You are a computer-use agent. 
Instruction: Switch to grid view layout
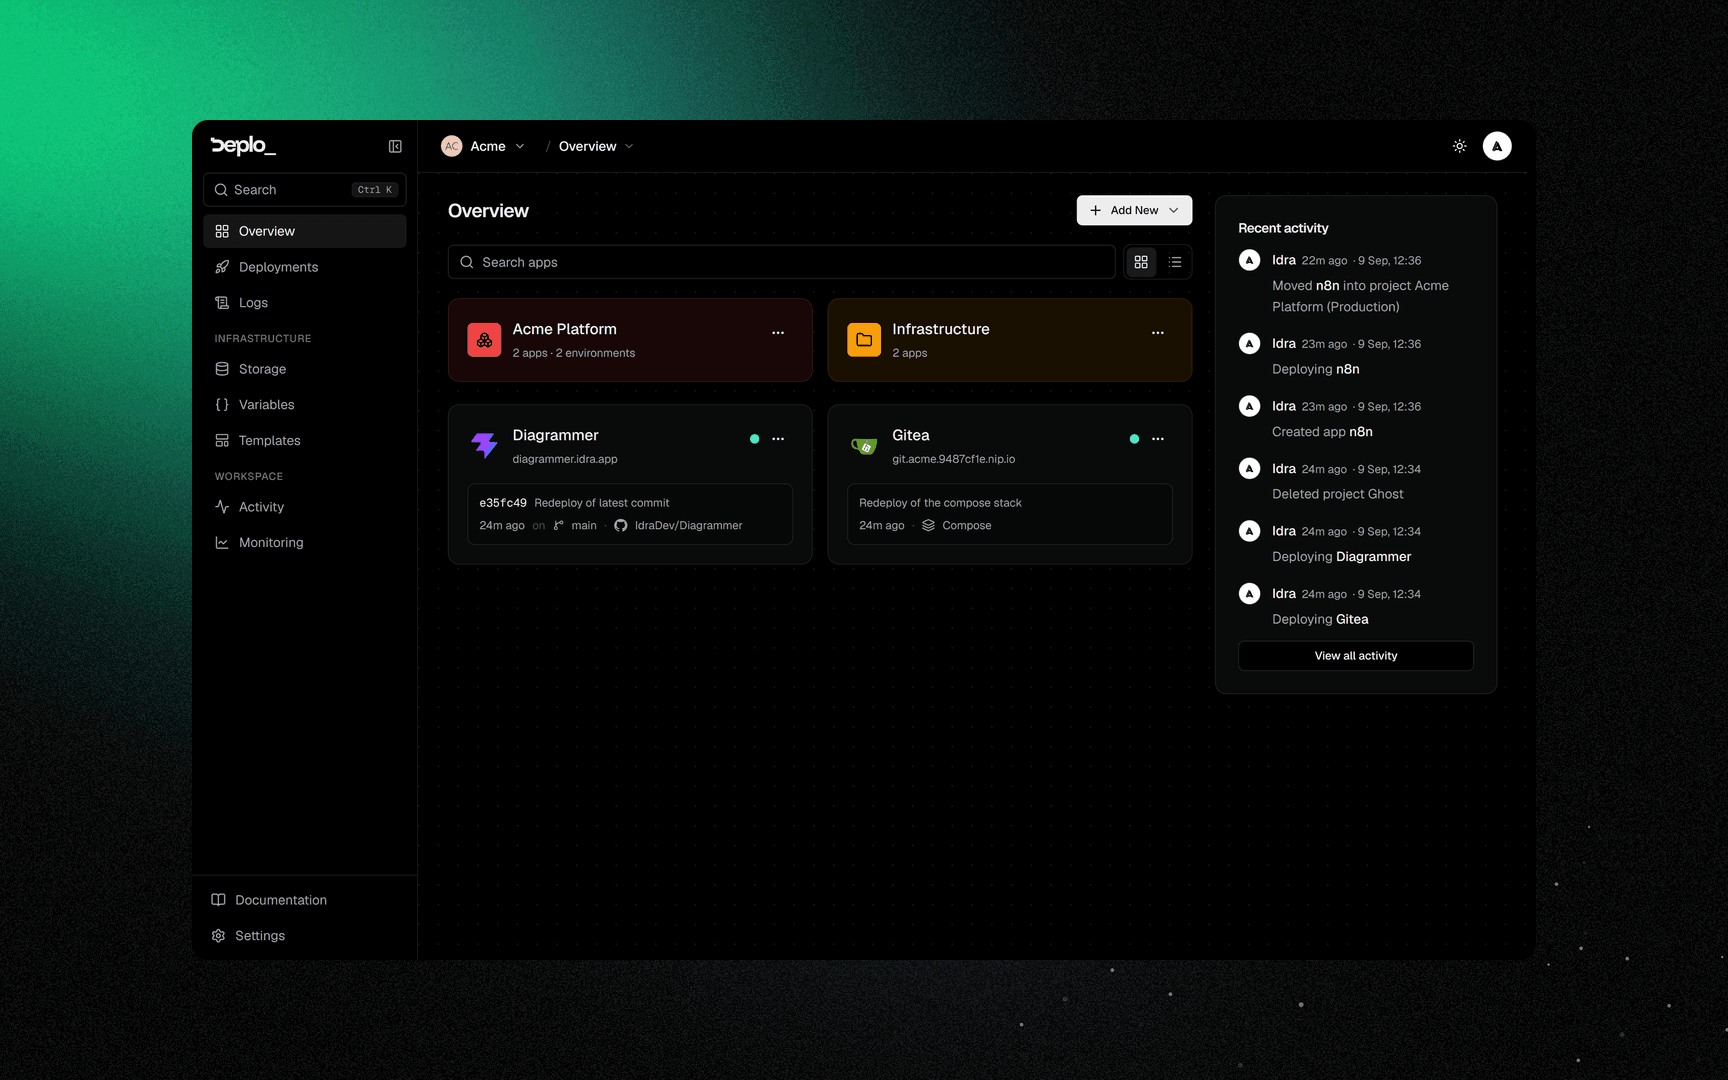point(1141,262)
